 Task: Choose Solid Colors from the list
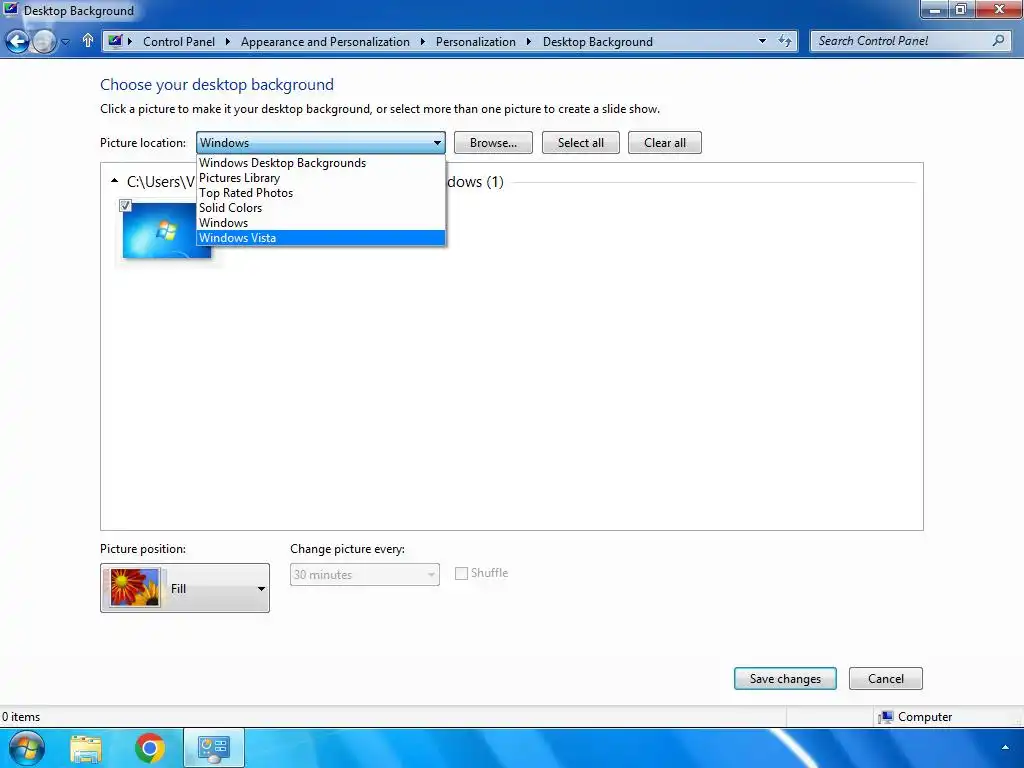tap(321, 208)
